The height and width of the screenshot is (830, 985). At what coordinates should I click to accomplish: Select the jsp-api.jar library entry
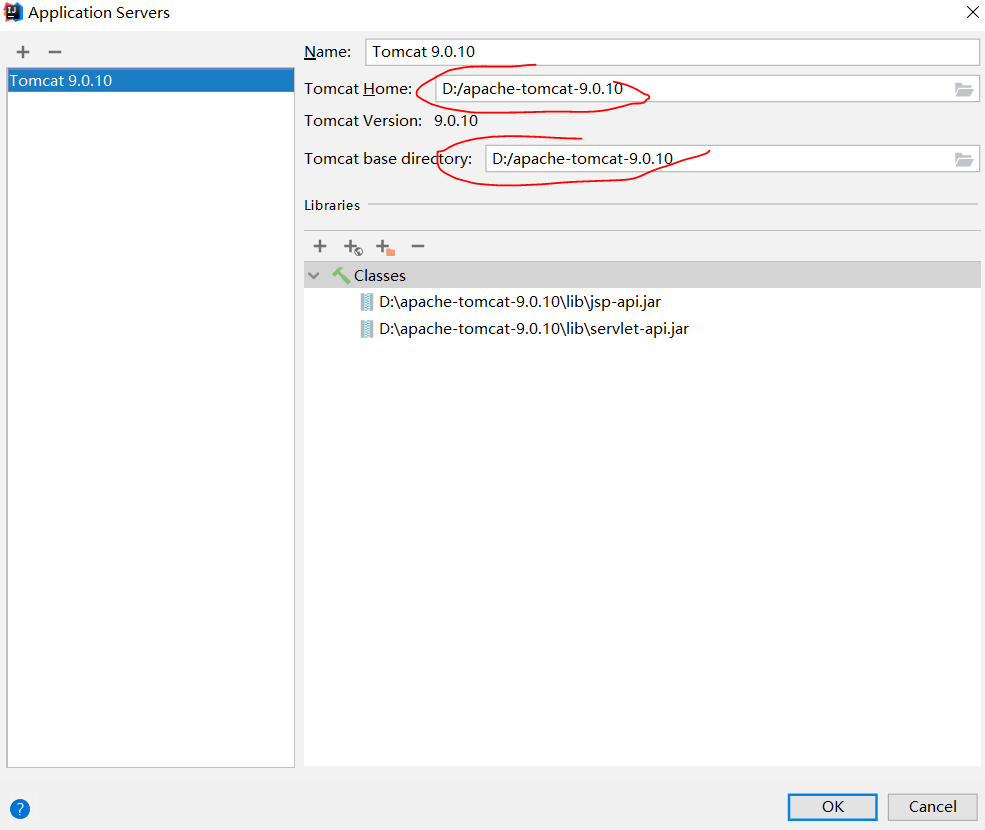(x=520, y=302)
